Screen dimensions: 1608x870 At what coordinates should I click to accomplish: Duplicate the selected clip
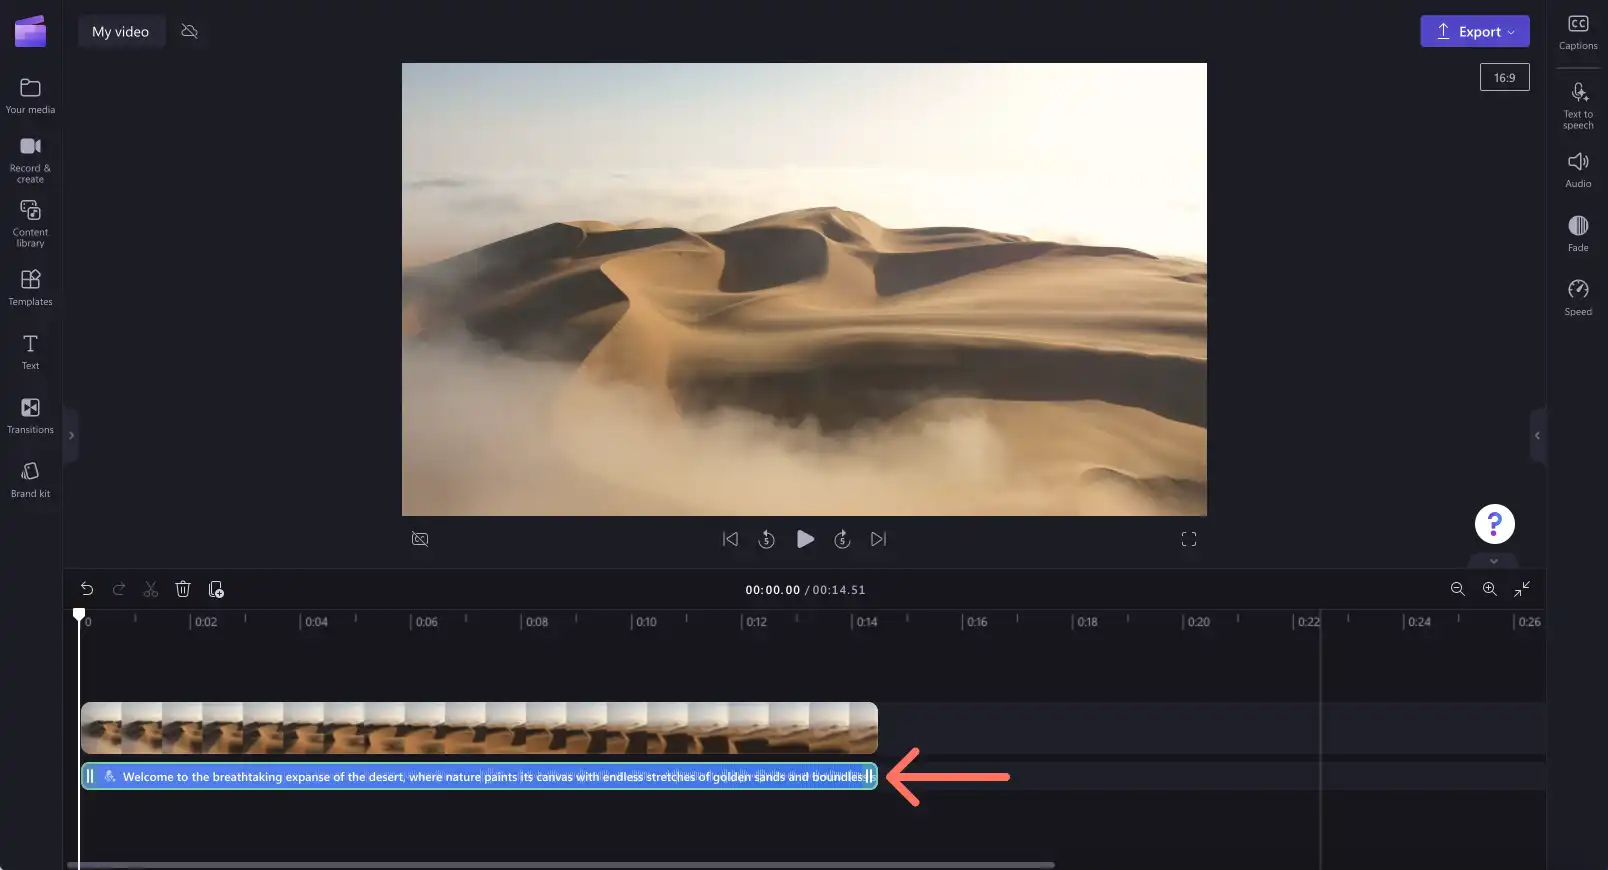pyautogui.click(x=216, y=589)
